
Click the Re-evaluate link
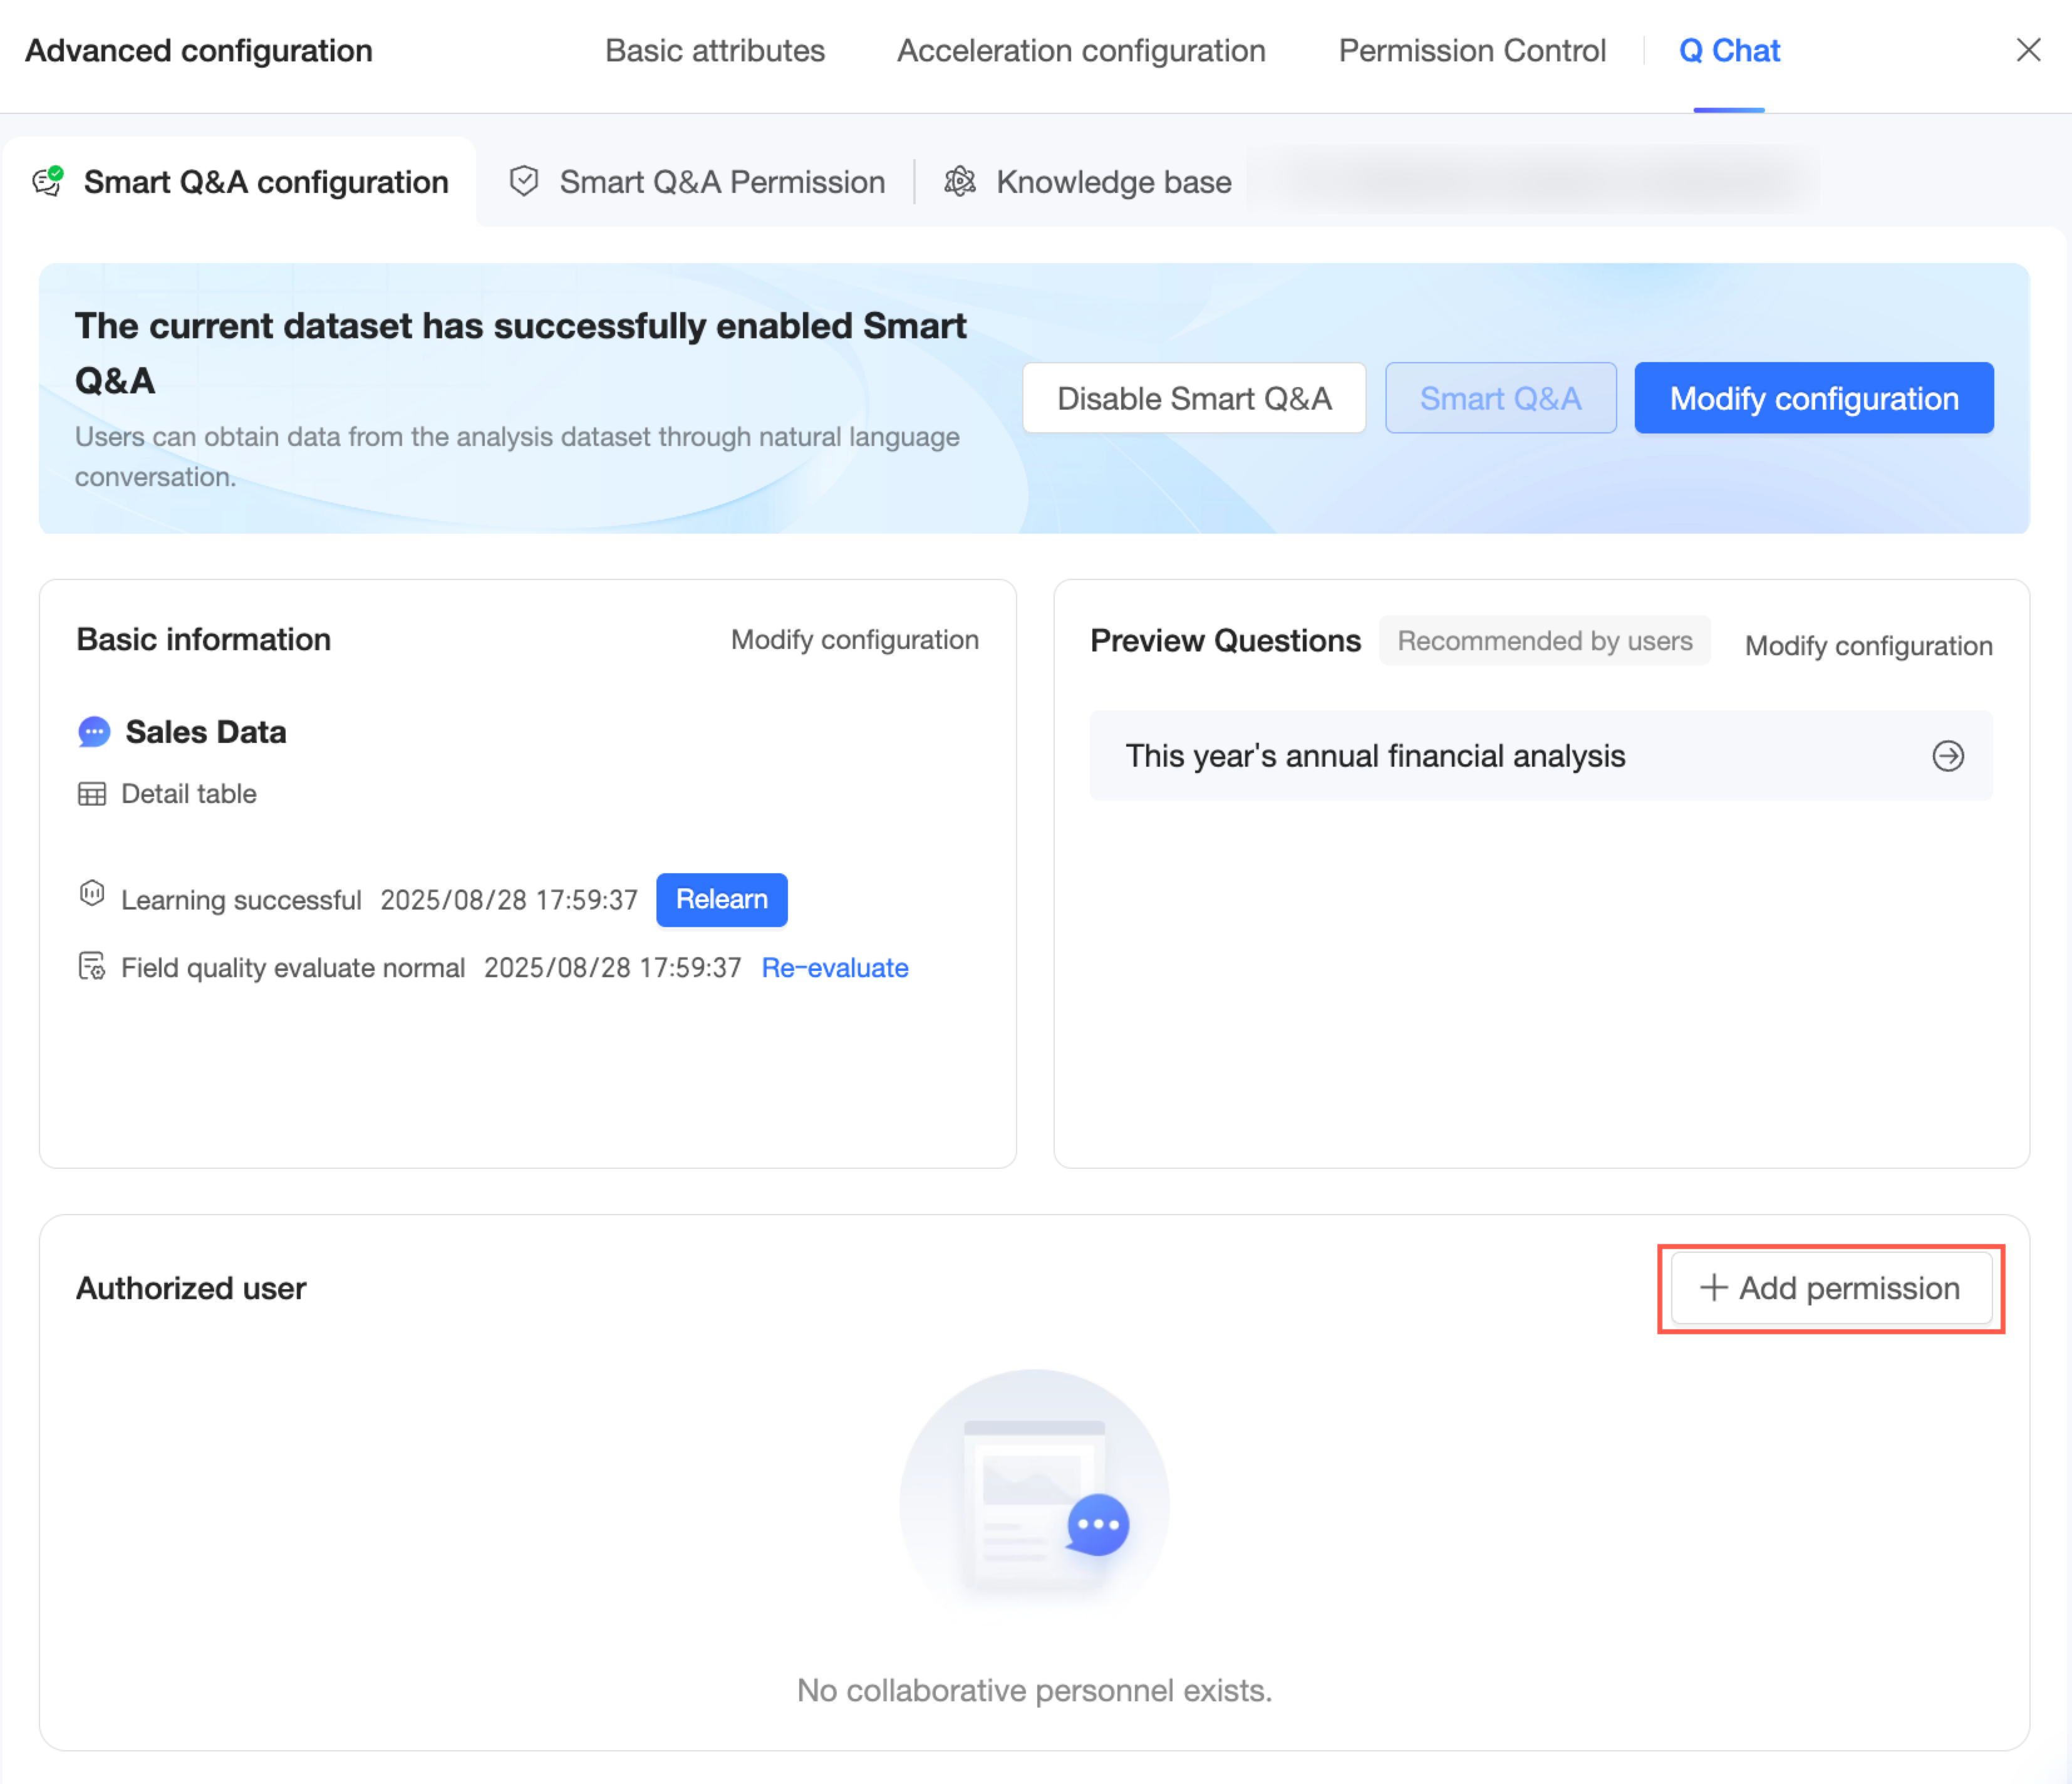point(834,968)
